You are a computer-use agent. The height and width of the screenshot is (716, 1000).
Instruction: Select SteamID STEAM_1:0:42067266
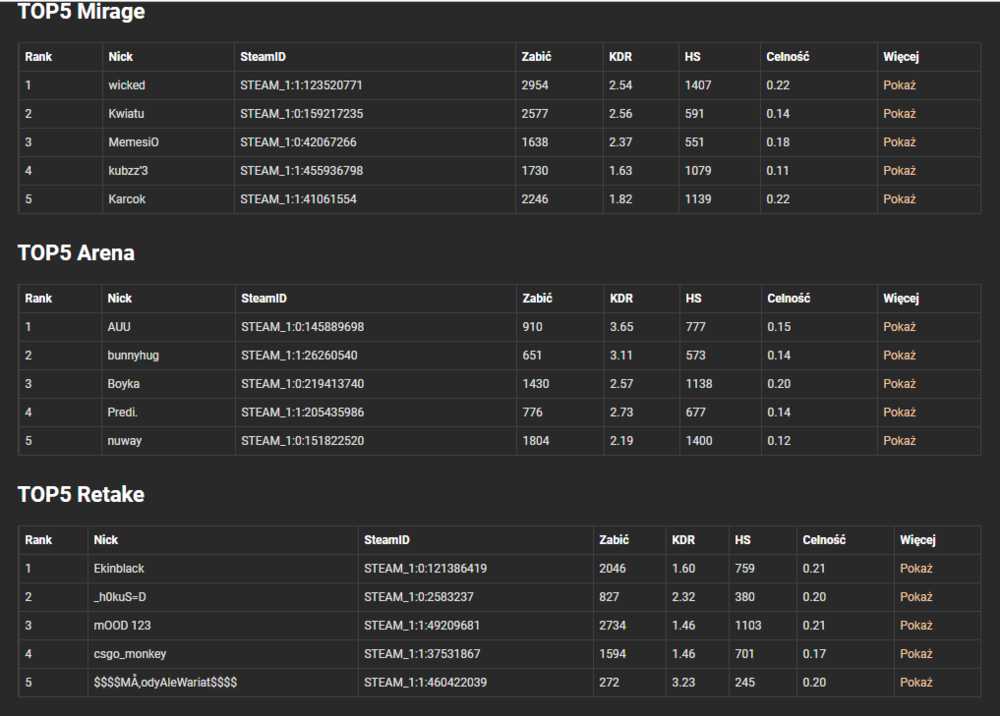298,142
